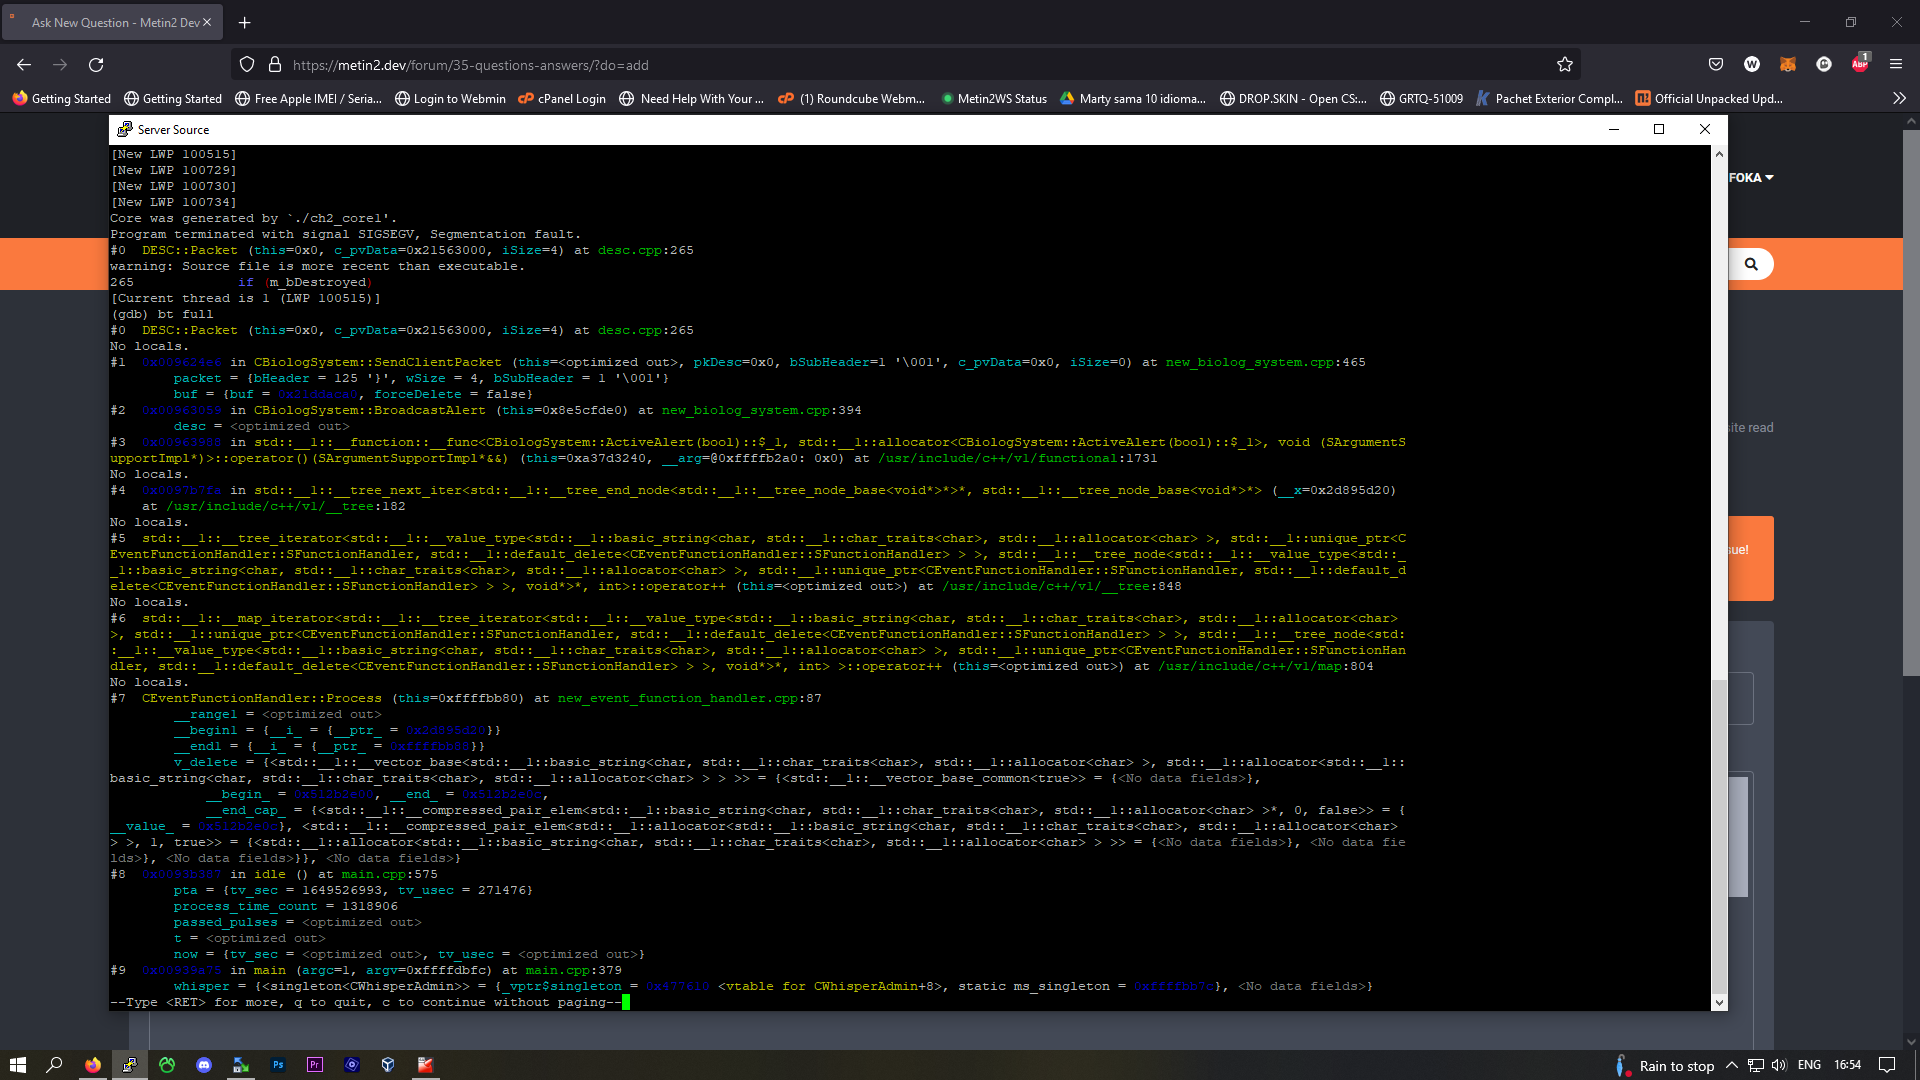1920x1080 pixels.
Task: Click the padlock site info icon
Action: [275, 65]
